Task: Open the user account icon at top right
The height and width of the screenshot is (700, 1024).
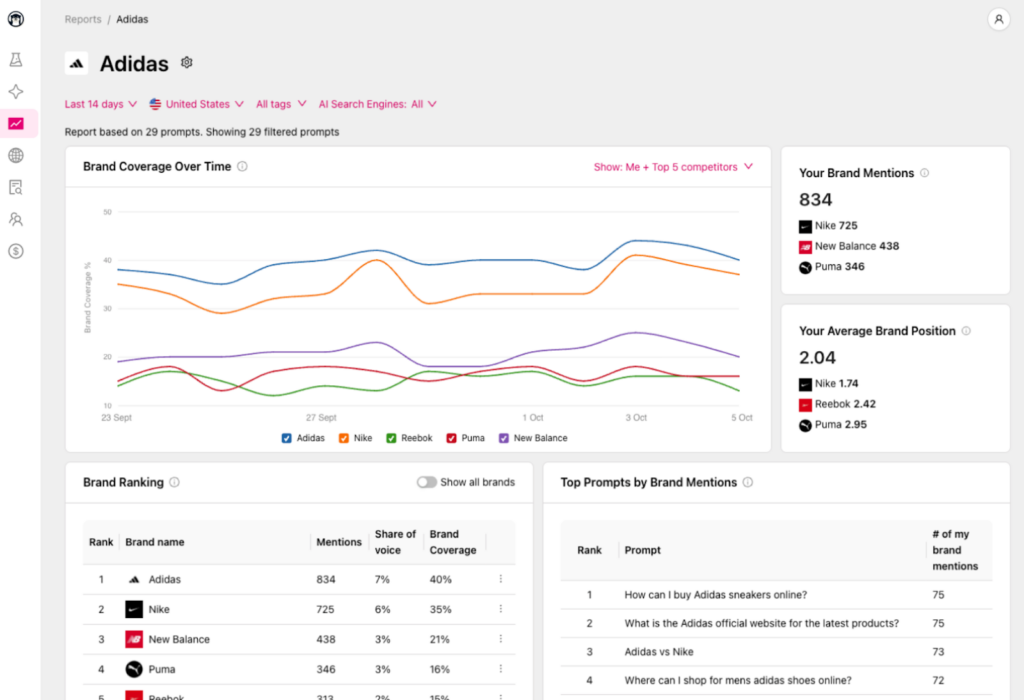Action: pyautogui.click(x=999, y=19)
